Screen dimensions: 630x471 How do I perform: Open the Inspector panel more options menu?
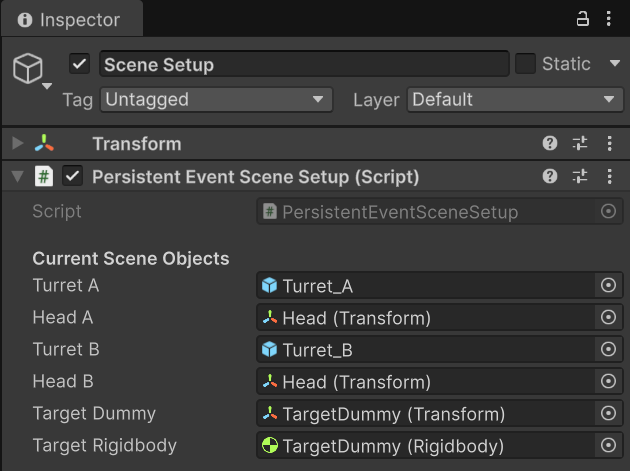(609, 19)
